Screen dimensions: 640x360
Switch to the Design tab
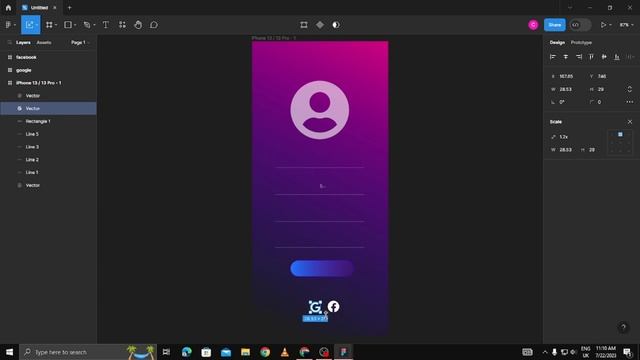click(x=557, y=42)
